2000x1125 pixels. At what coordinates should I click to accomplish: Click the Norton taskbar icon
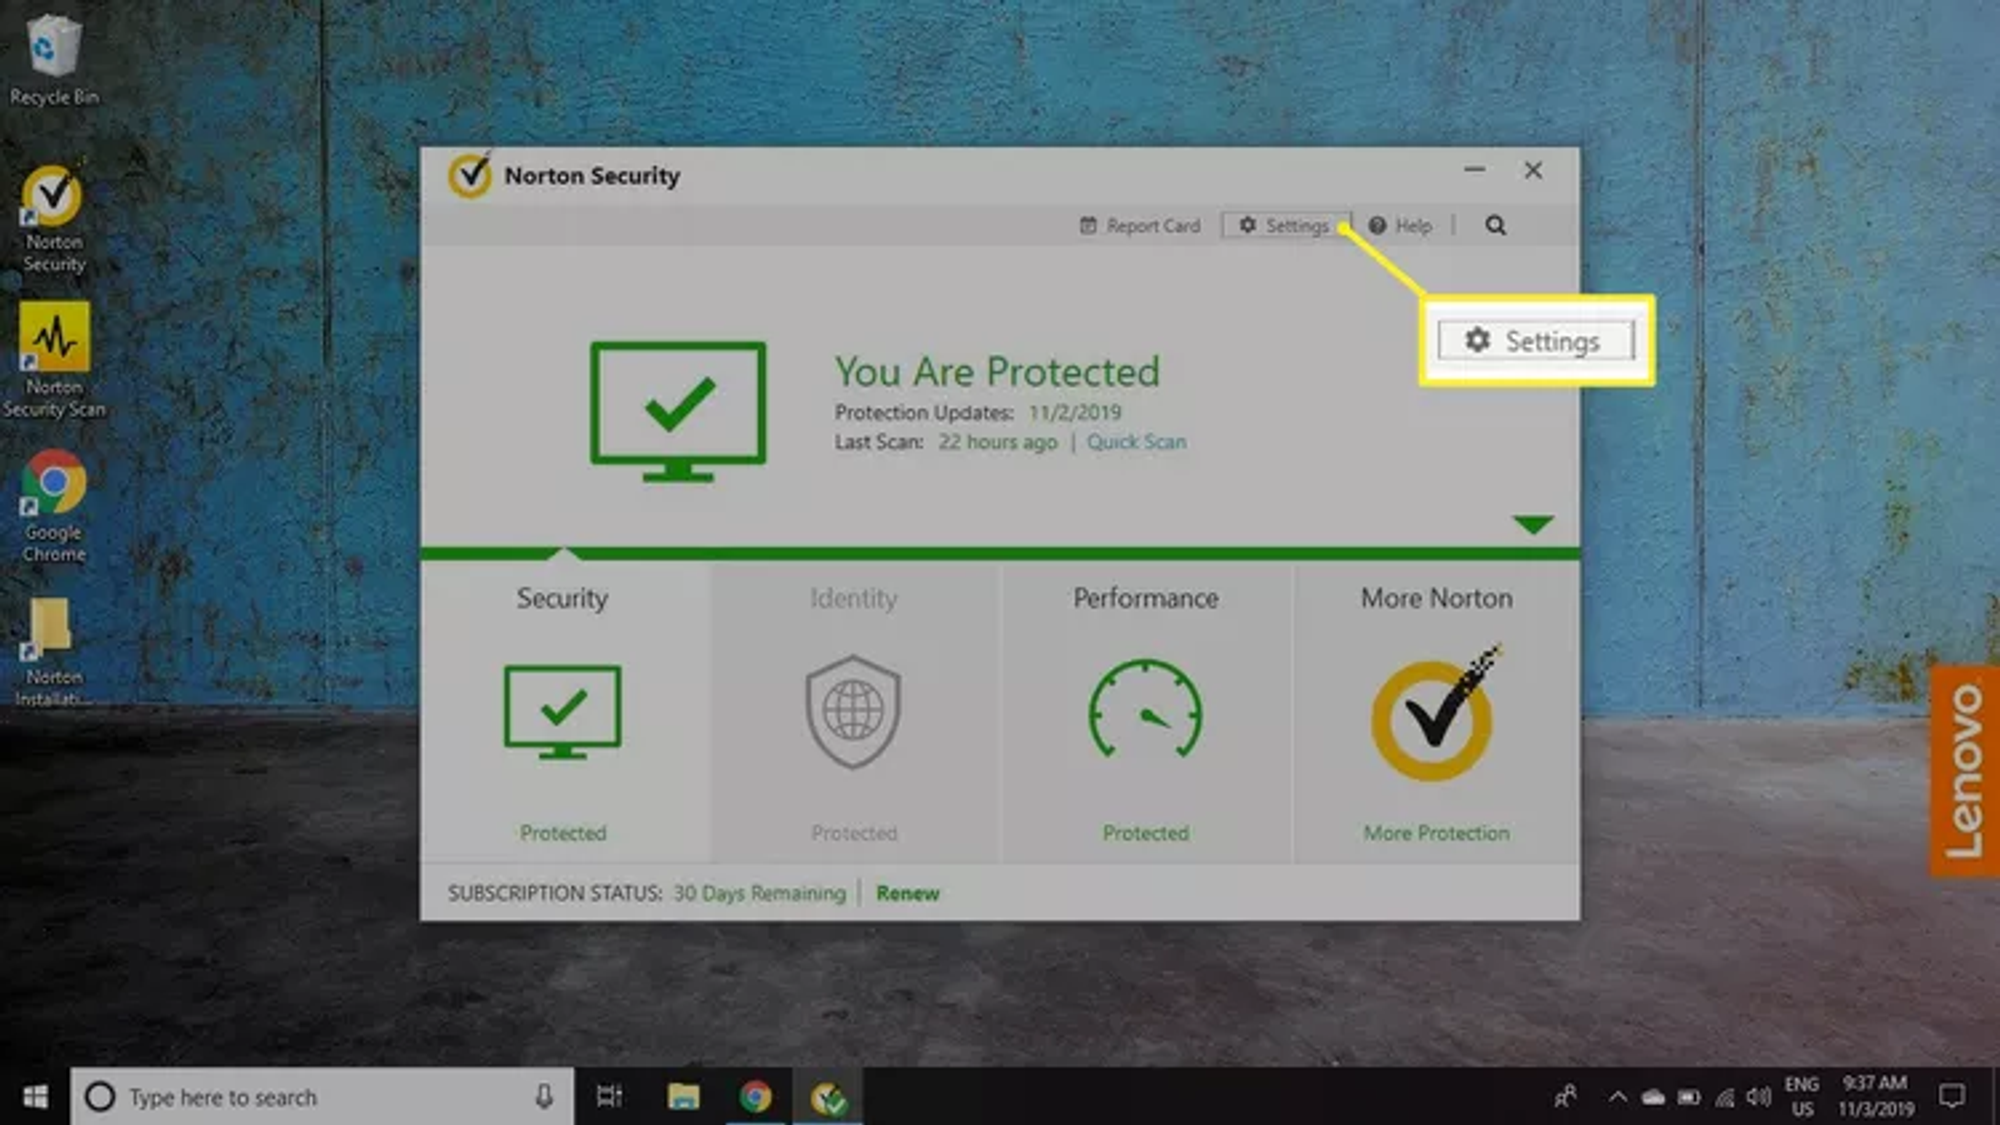tap(829, 1098)
